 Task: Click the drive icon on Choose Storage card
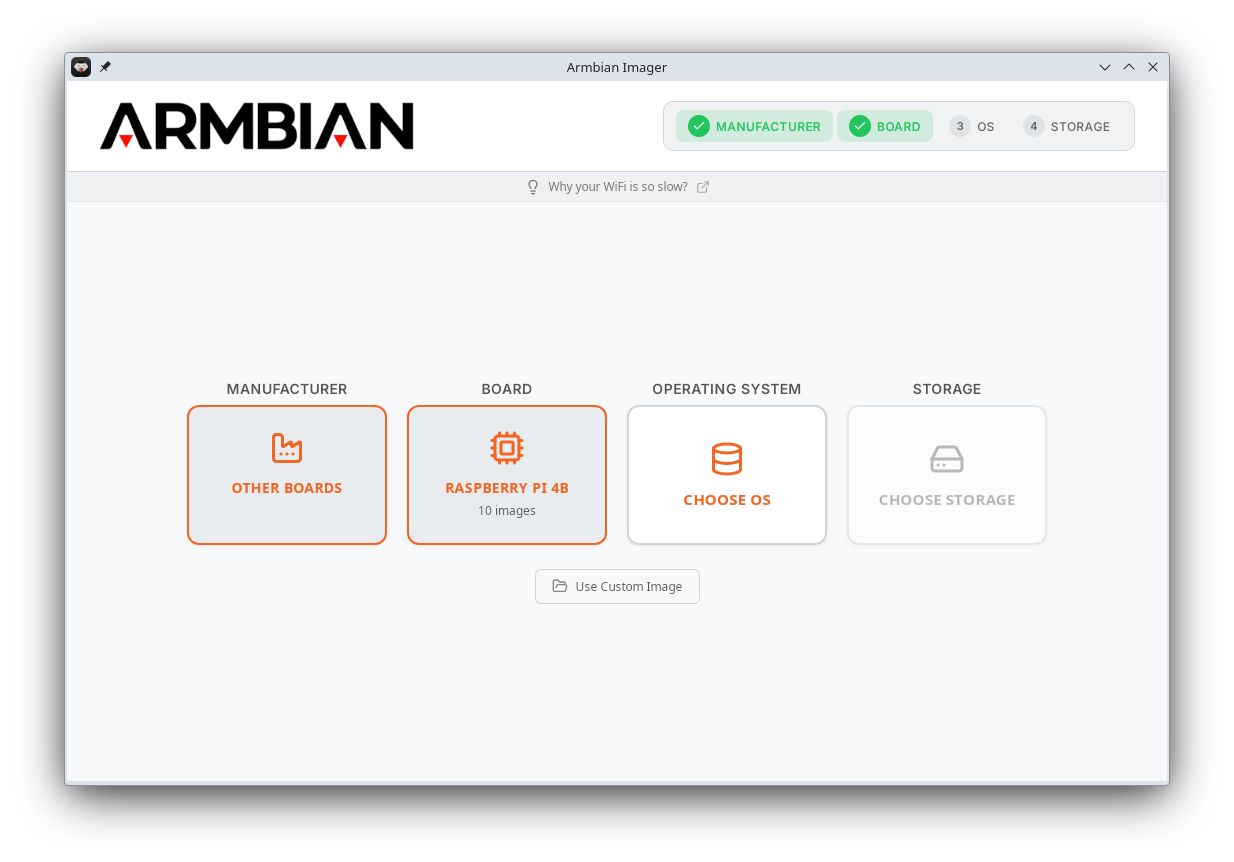(946, 459)
